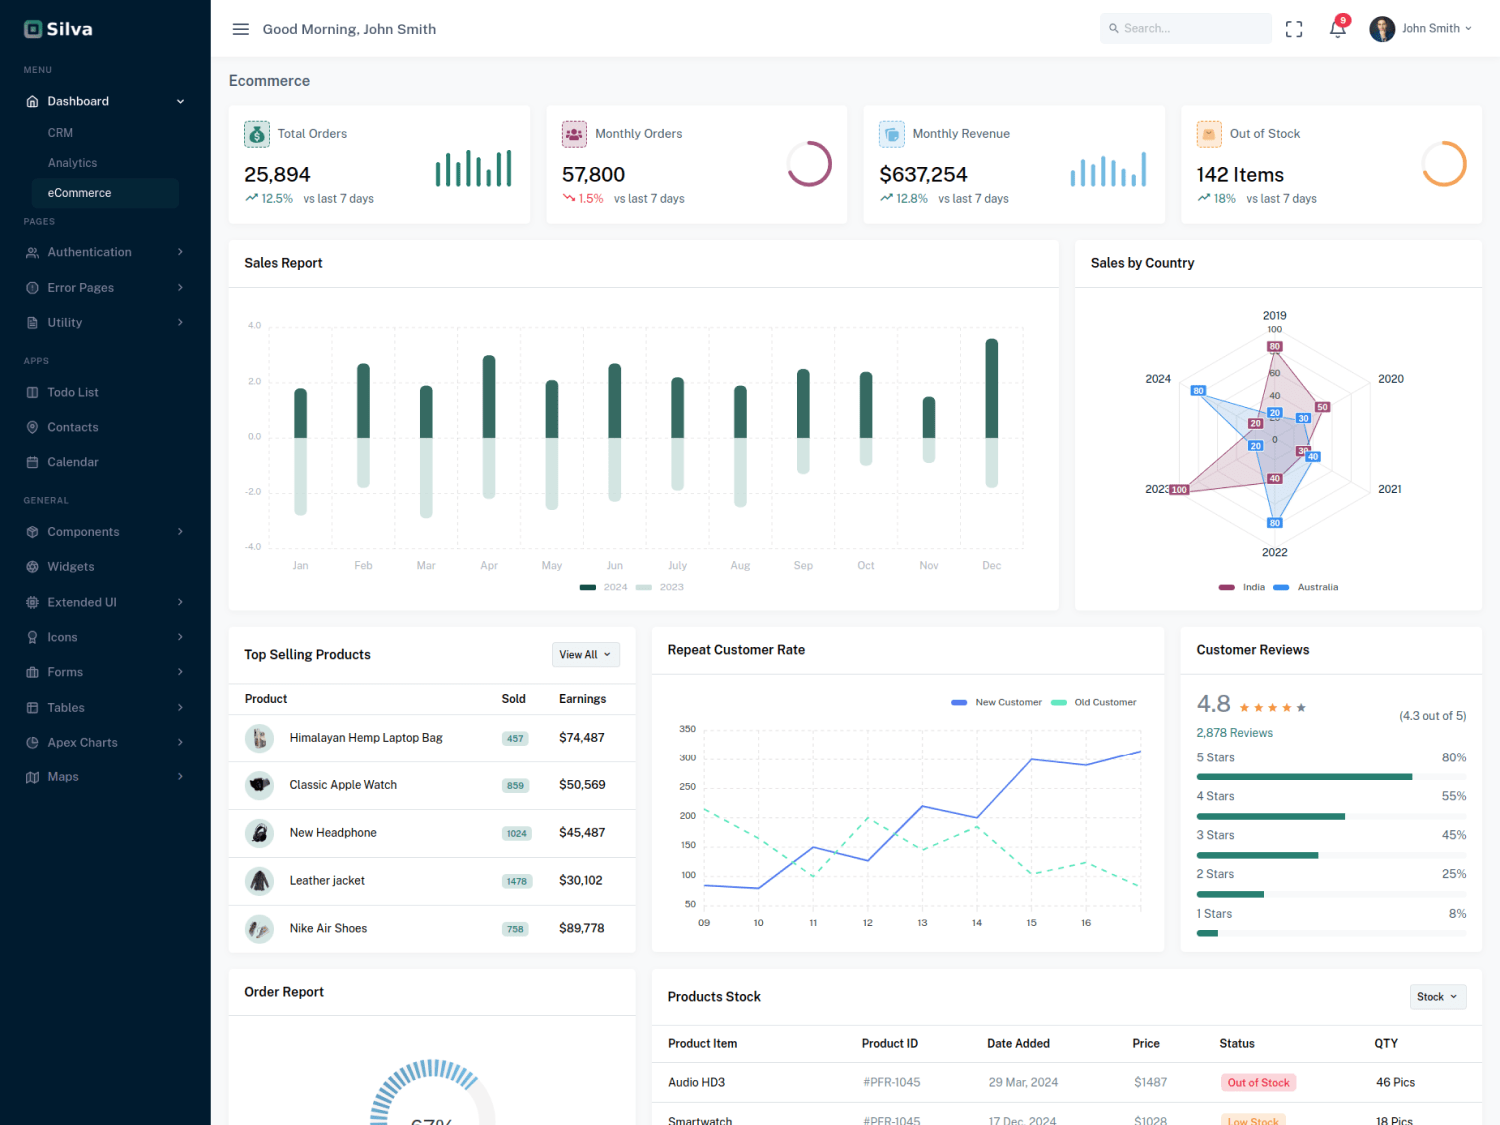Screen dimensions: 1500x1125
Task: Click the 5 Stars progress bar
Action: pyautogui.click(x=1331, y=777)
